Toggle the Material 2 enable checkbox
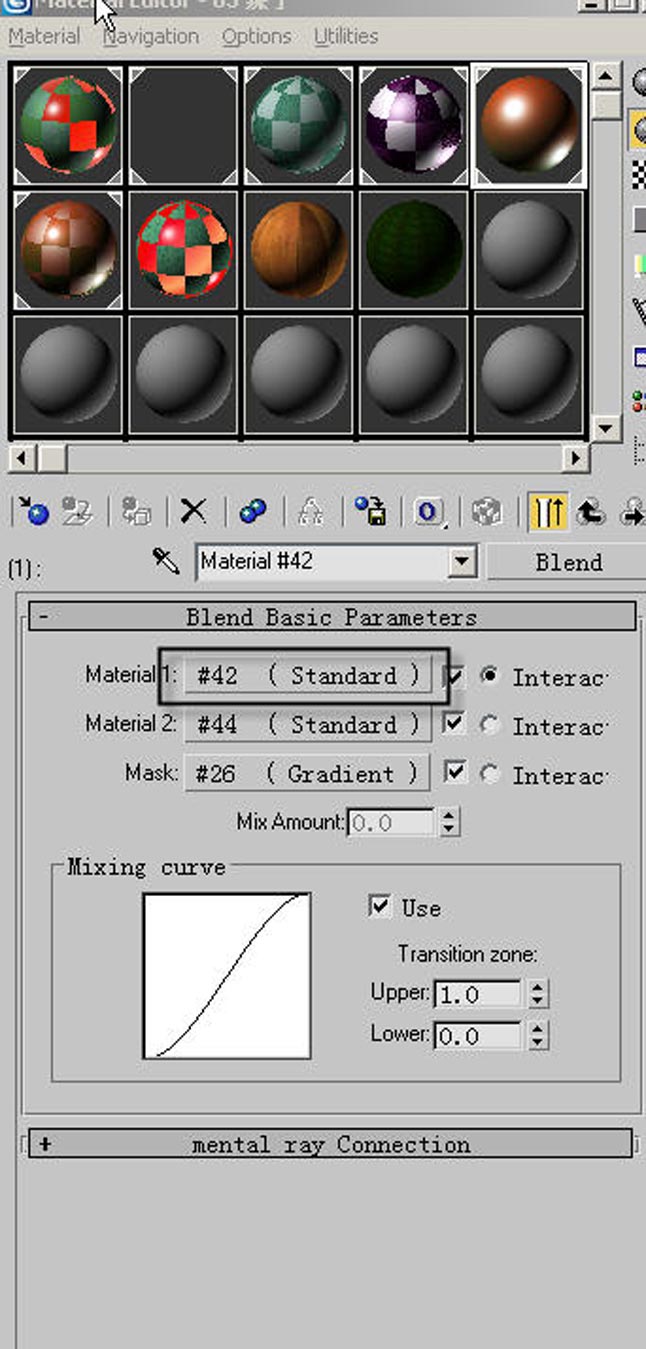This screenshot has width=646, height=1349. click(454, 724)
